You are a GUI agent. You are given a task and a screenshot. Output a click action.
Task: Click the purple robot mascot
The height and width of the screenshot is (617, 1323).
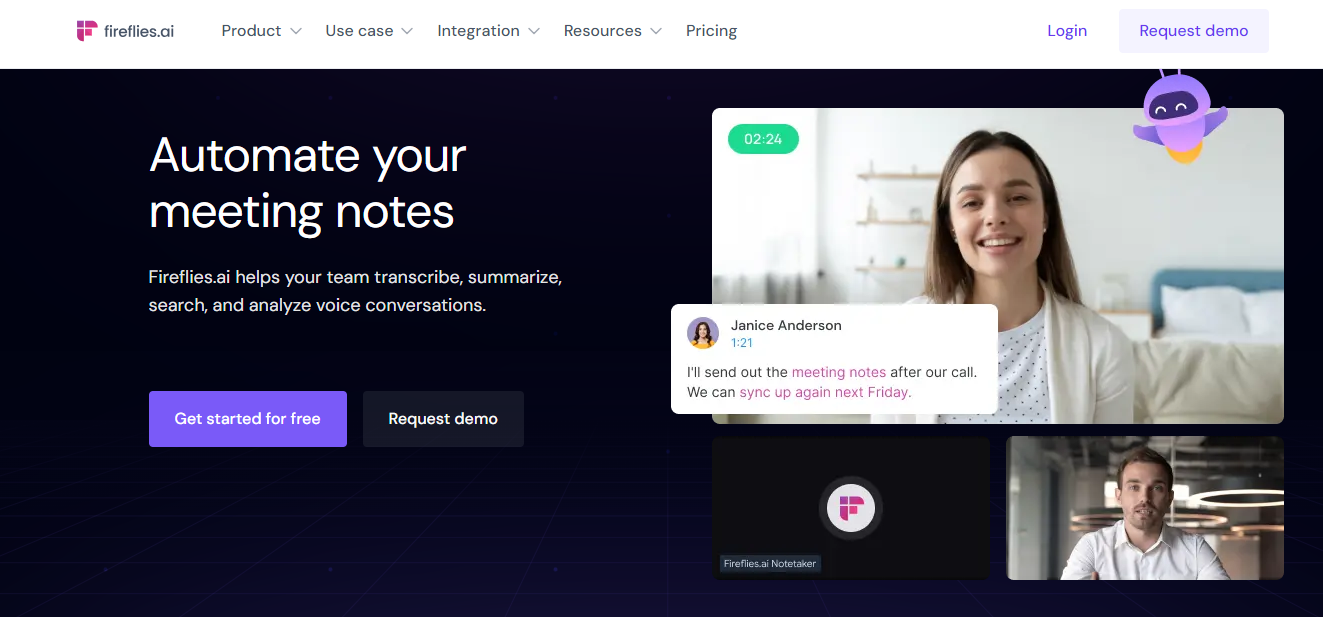point(1180,117)
